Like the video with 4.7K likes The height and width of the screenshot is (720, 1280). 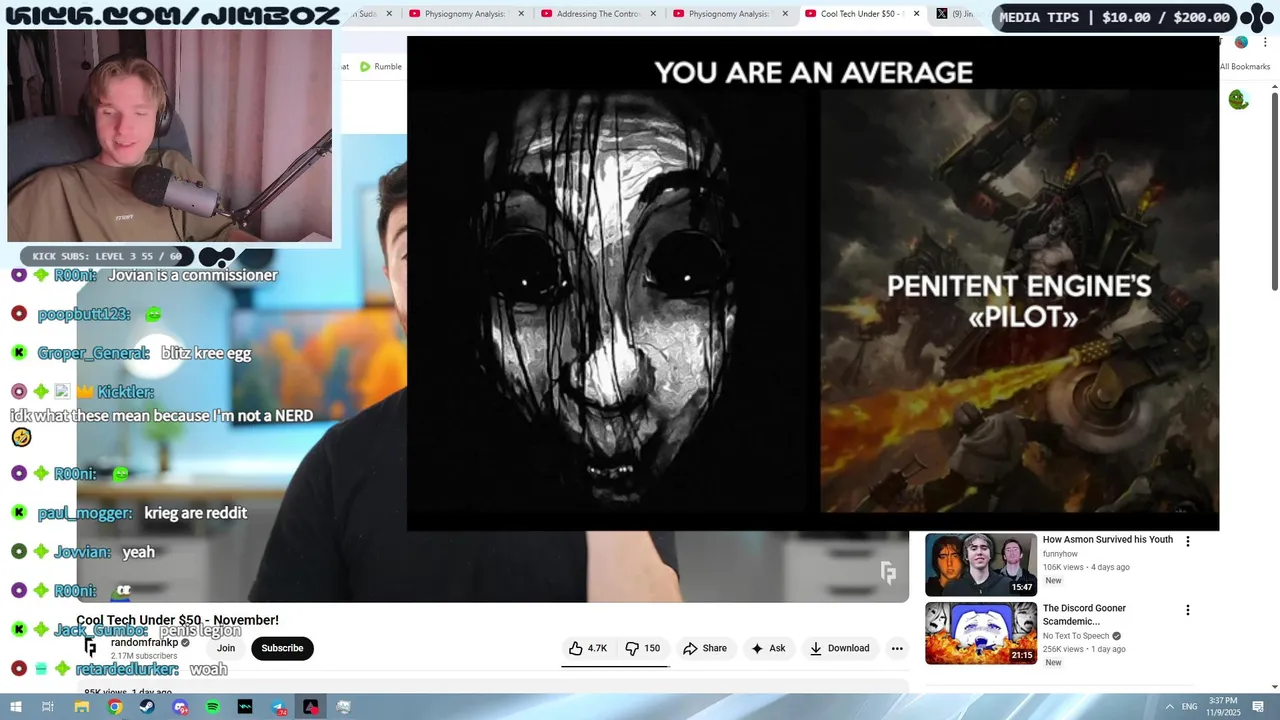click(x=588, y=648)
